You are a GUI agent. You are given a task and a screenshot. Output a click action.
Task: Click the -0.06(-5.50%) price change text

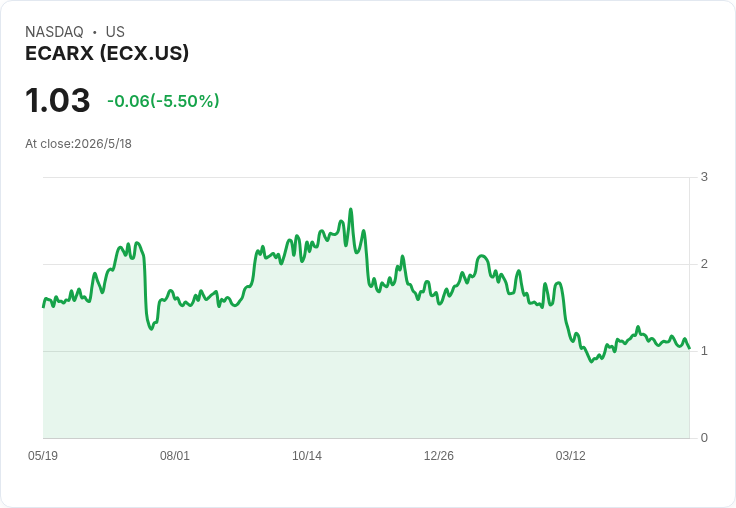[163, 101]
